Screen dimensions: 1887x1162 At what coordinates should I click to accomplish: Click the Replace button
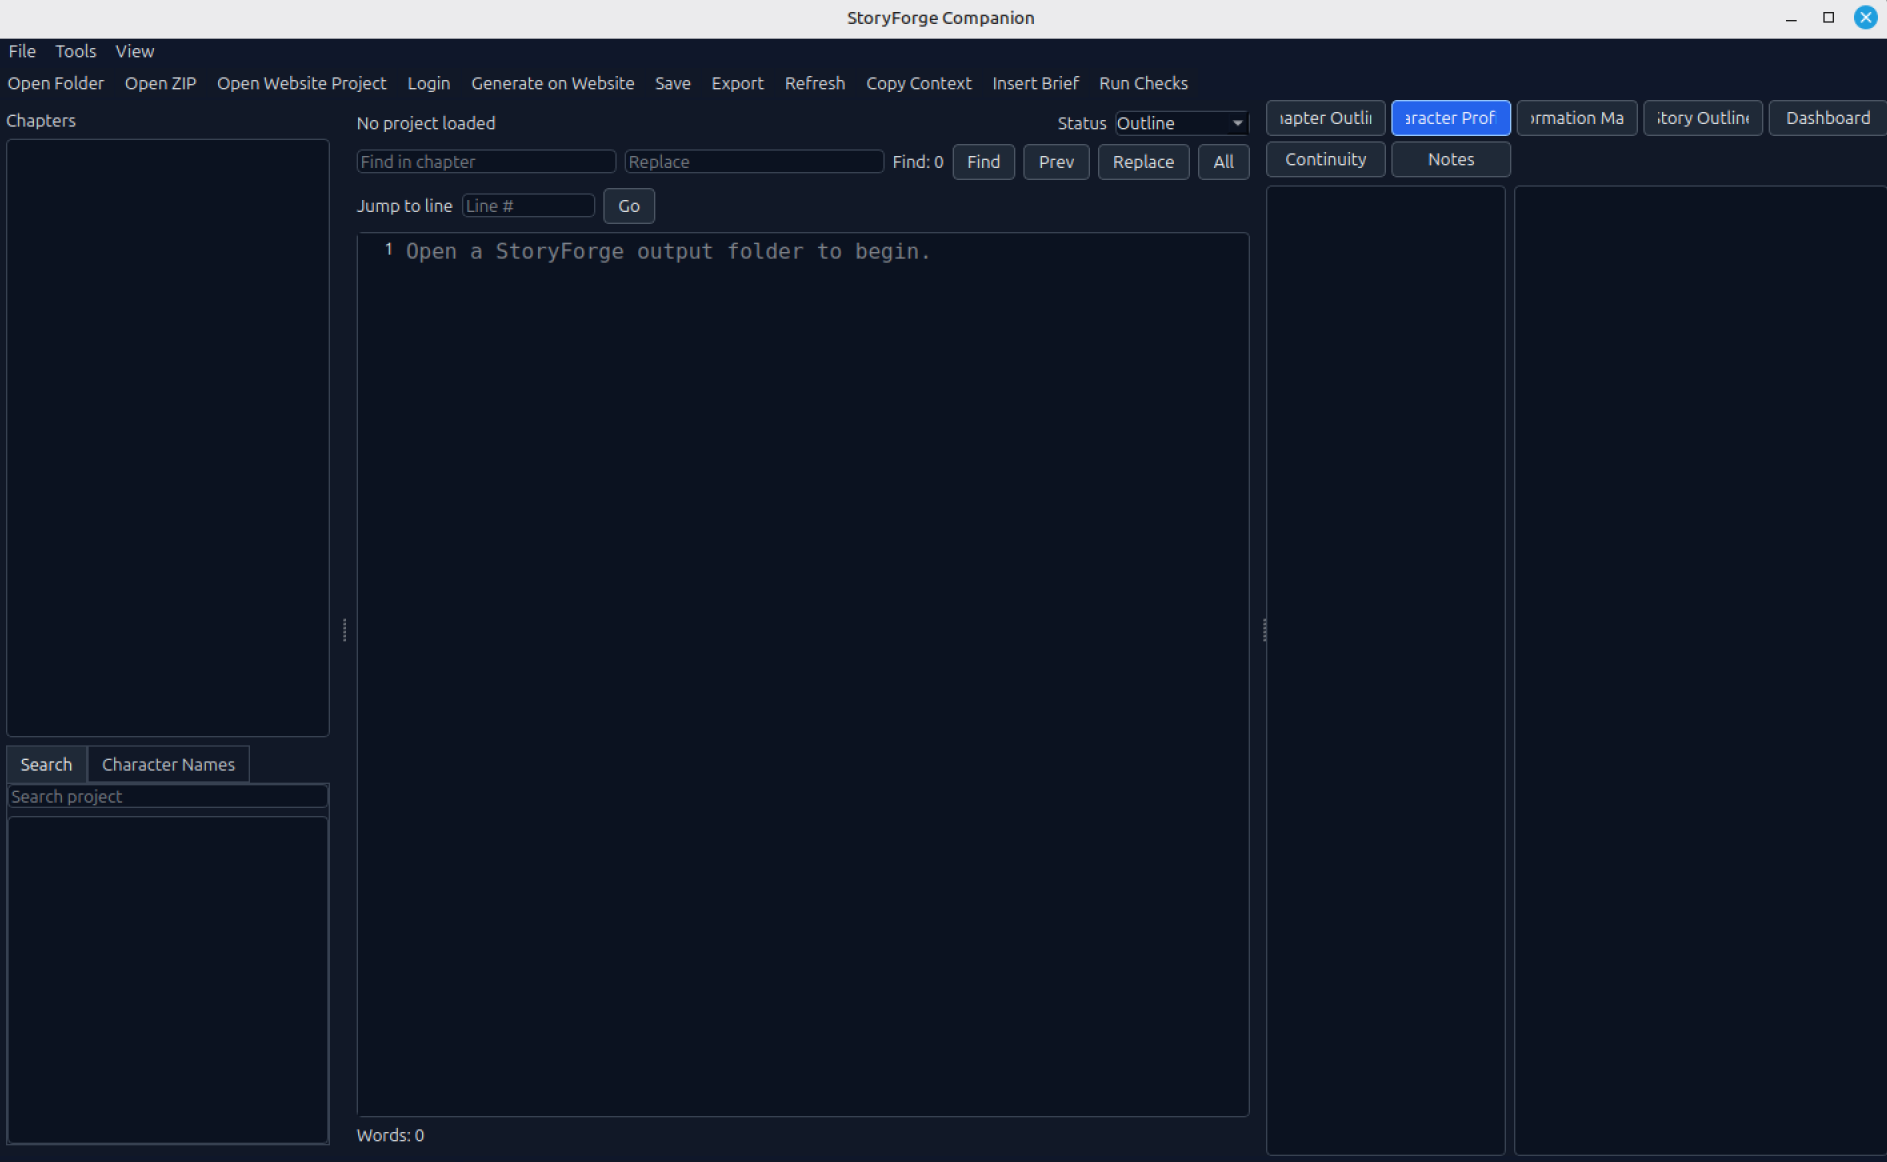point(1144,162)
